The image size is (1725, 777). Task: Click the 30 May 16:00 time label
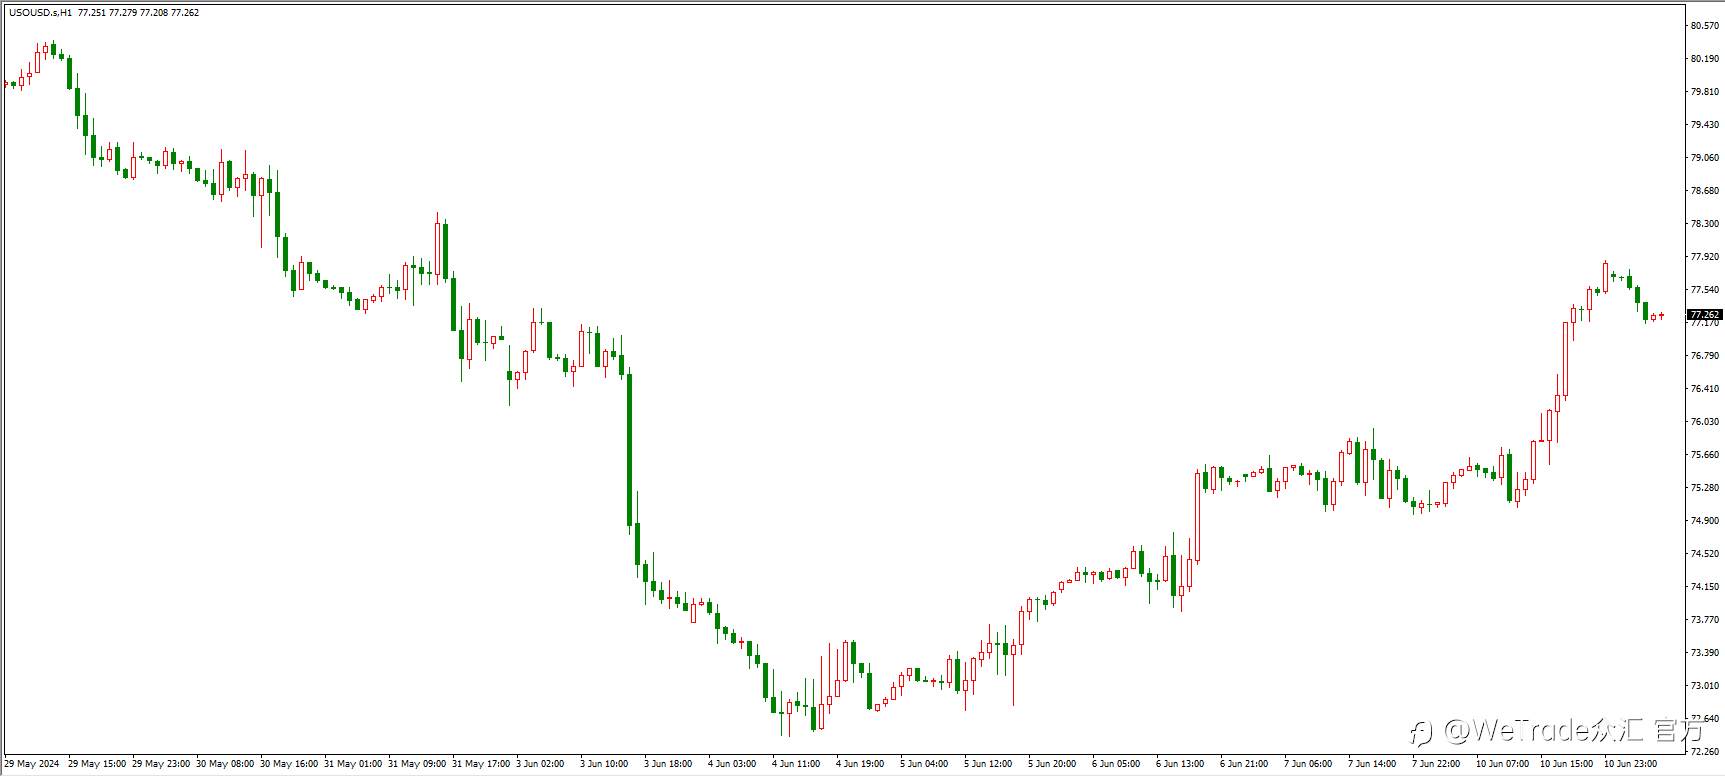[289, 764]
